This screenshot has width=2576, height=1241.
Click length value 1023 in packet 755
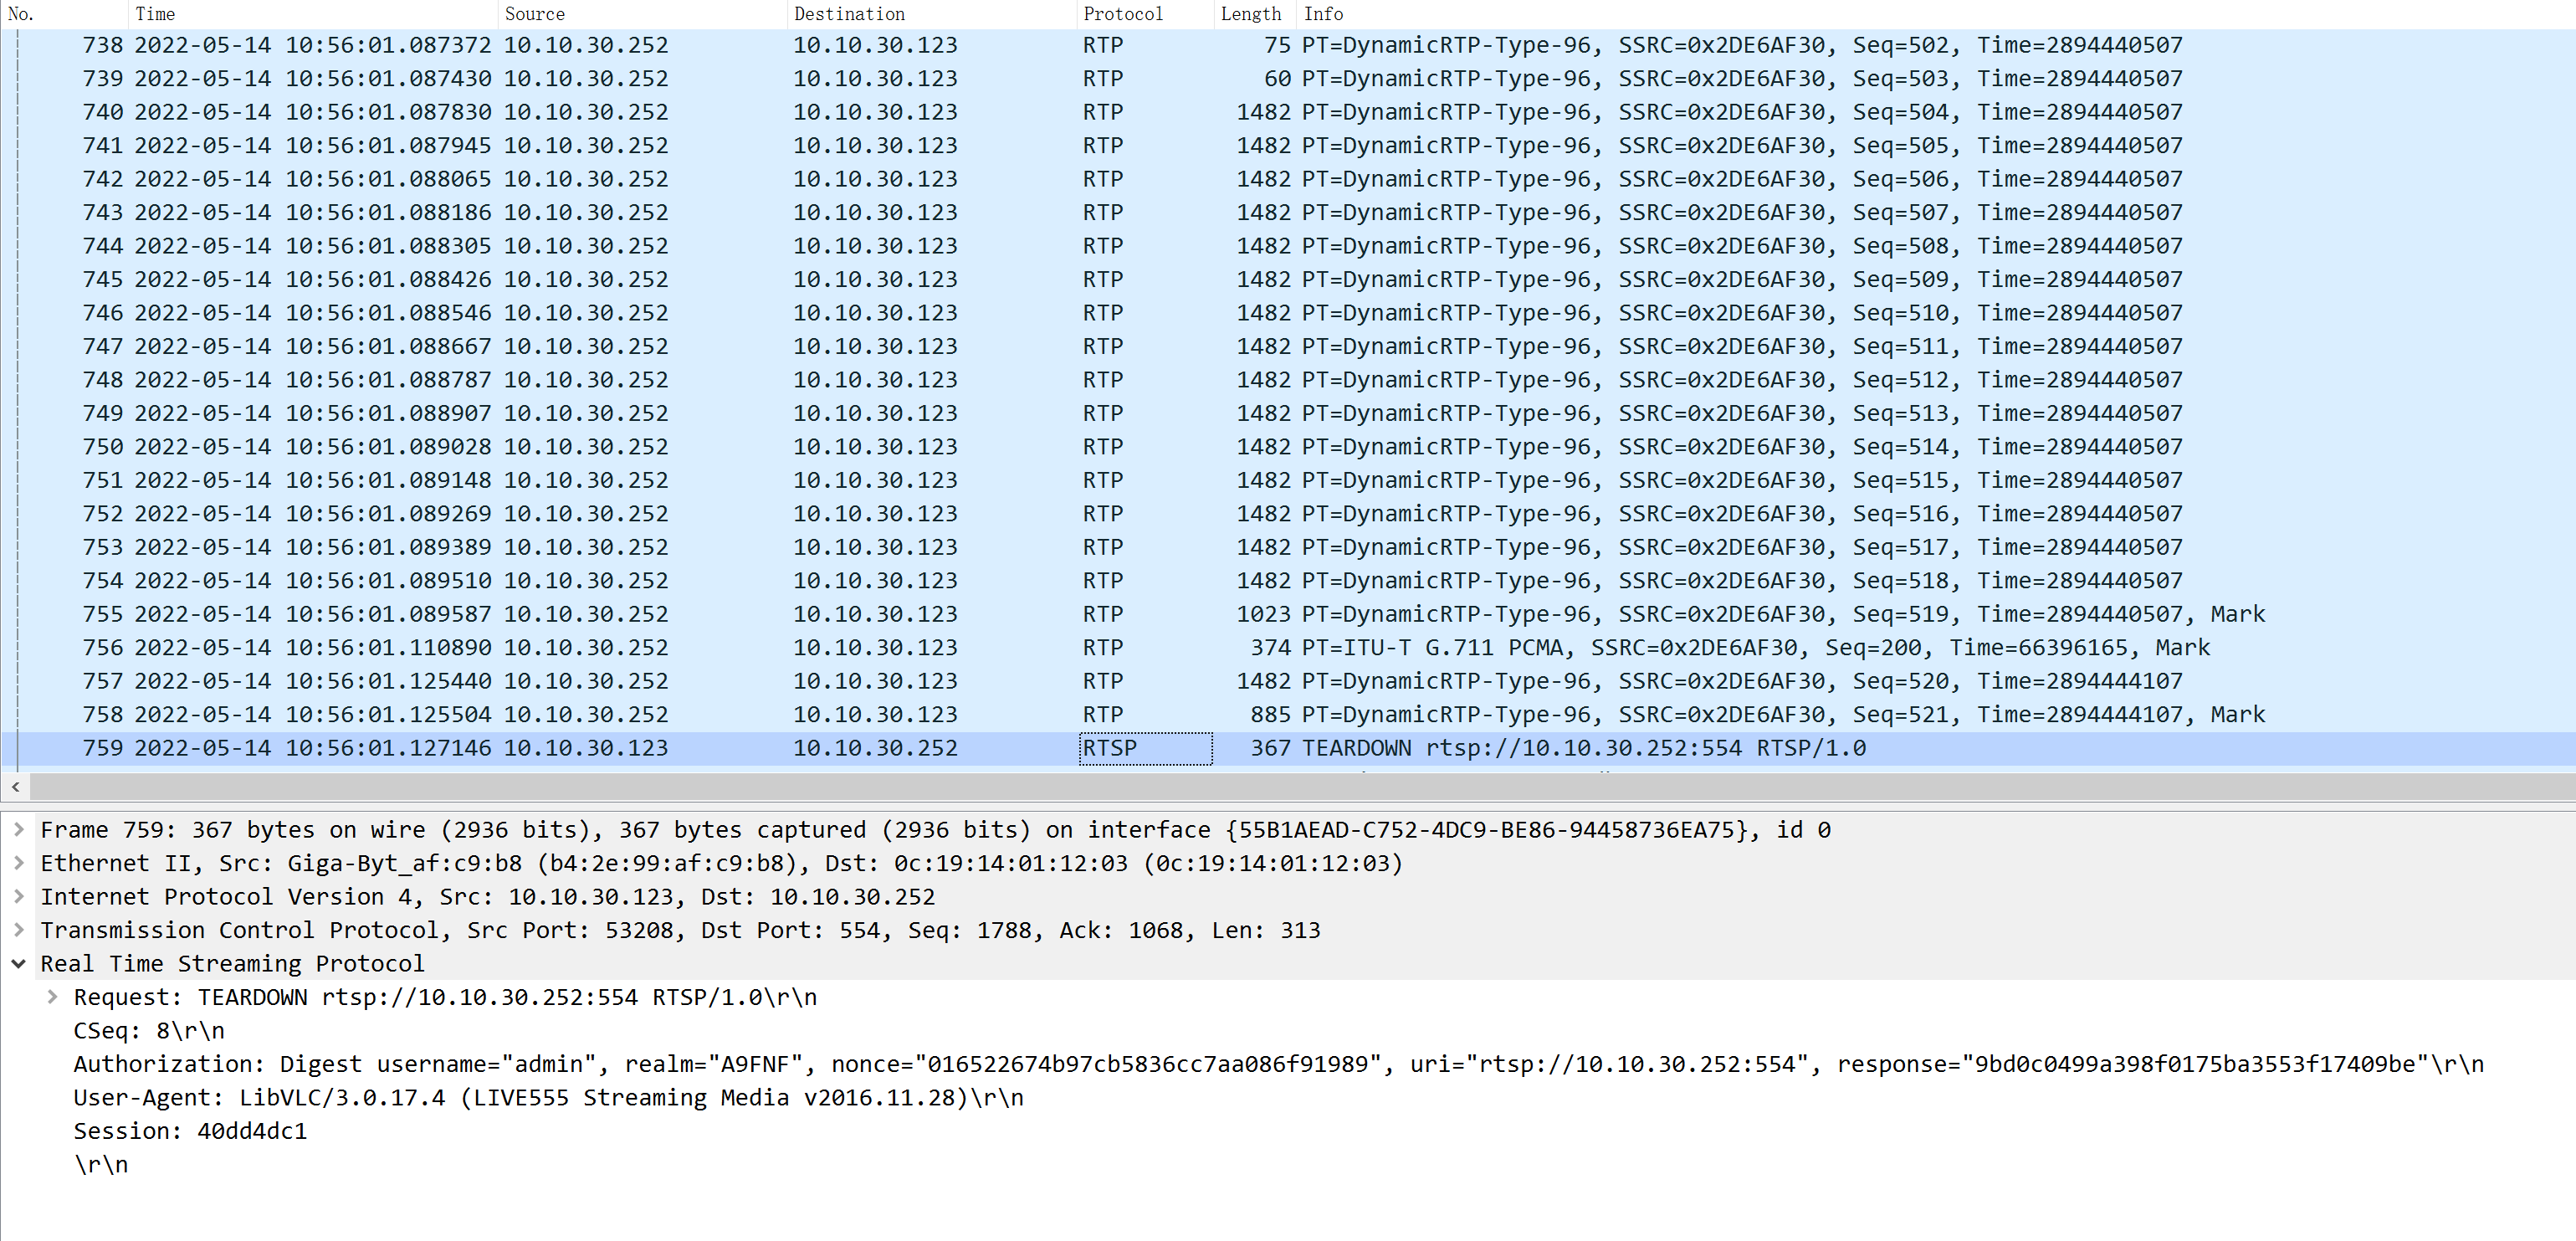click(x=1263, y=614)
